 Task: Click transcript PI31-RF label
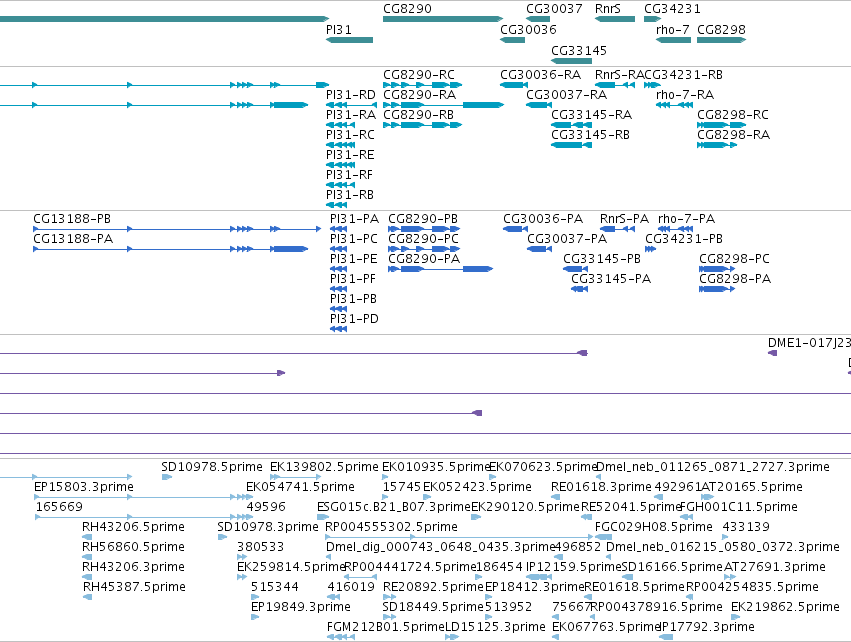[x=350, y=175]
